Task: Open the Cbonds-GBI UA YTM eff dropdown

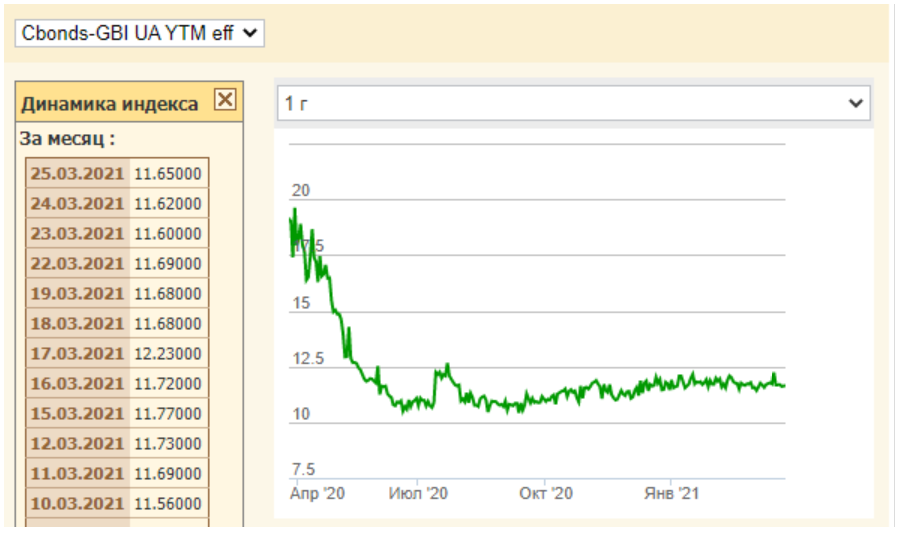Action: [x=139, y=33]
